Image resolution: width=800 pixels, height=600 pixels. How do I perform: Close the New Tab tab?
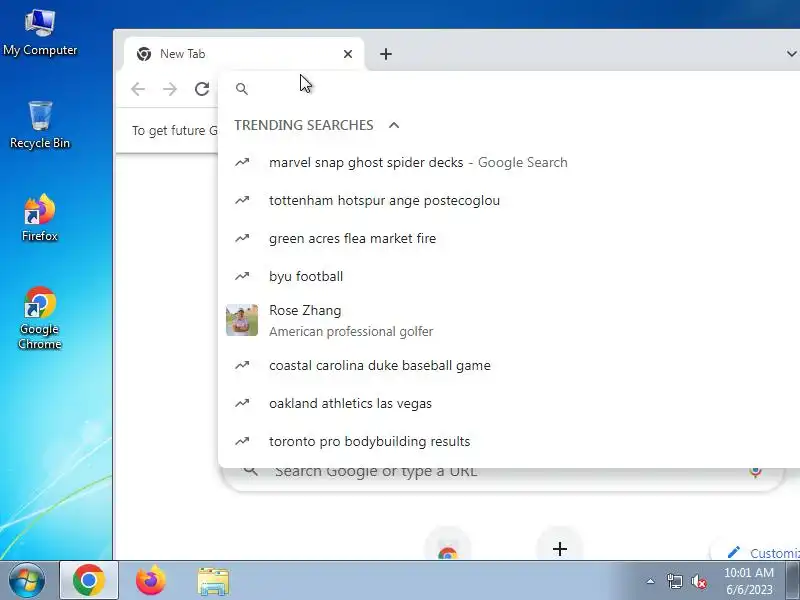[x=348, y=54]
